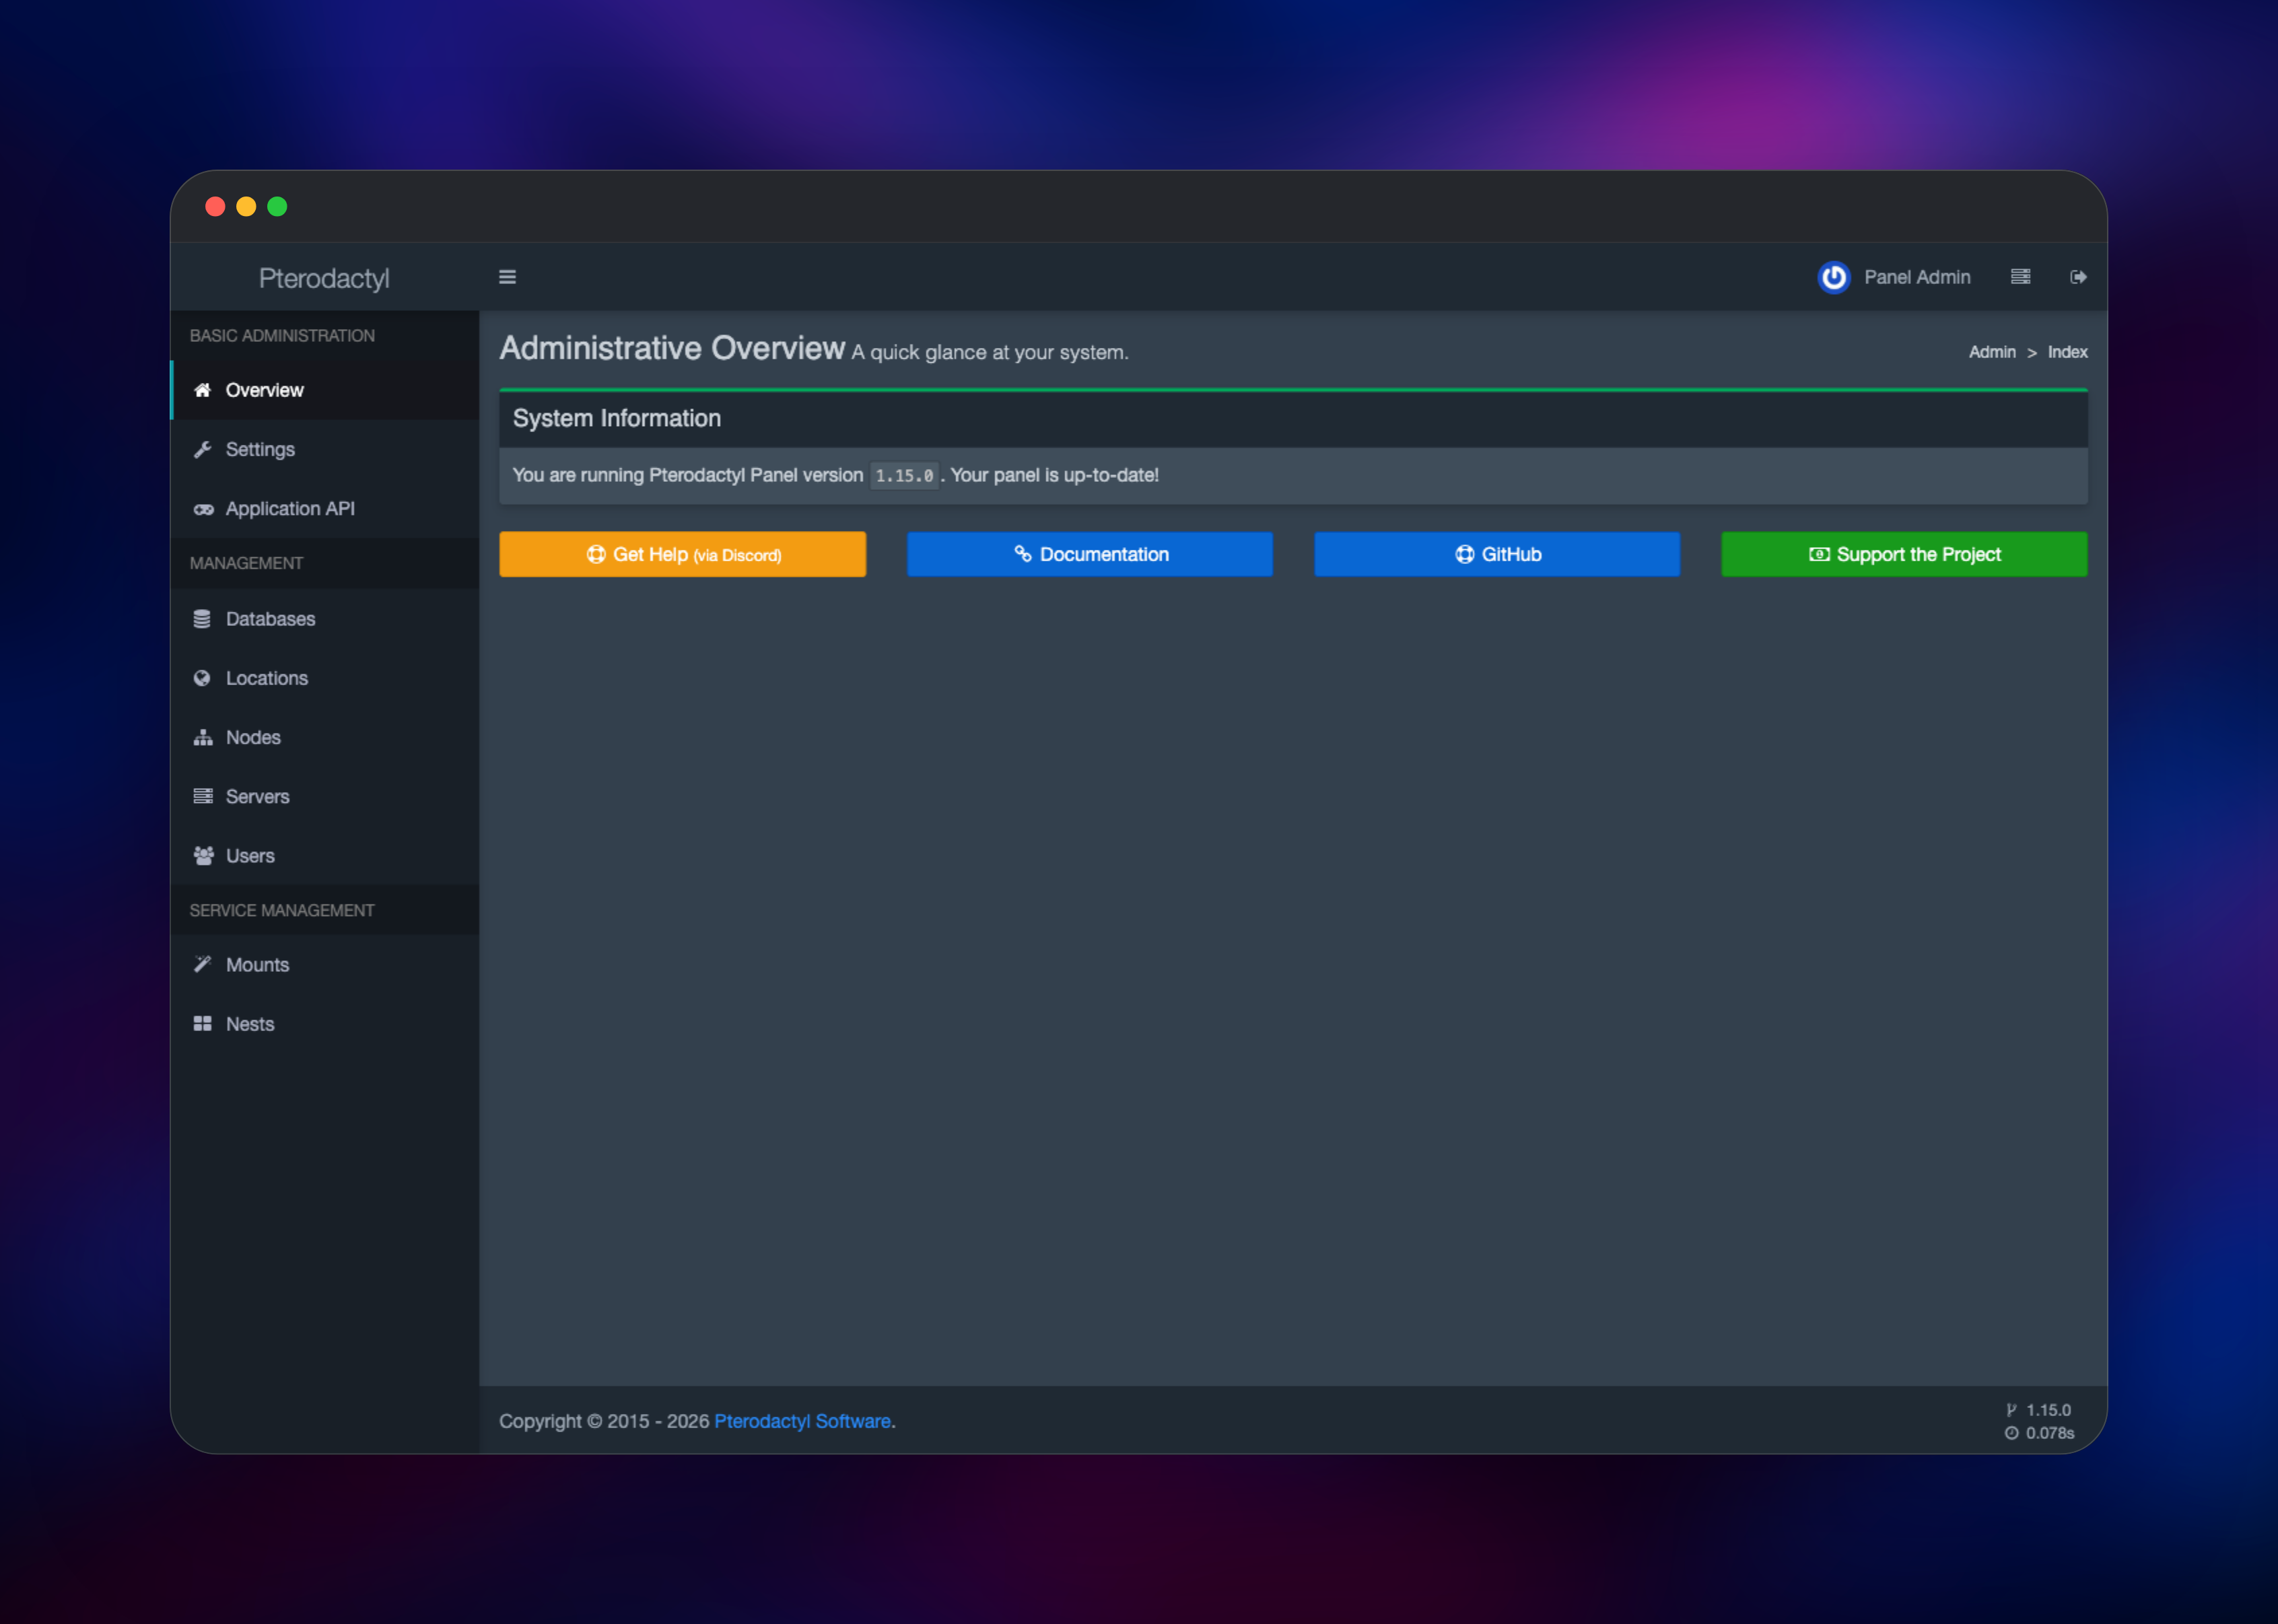Click the Mounts magic wand icon

(x=202, y=964)
